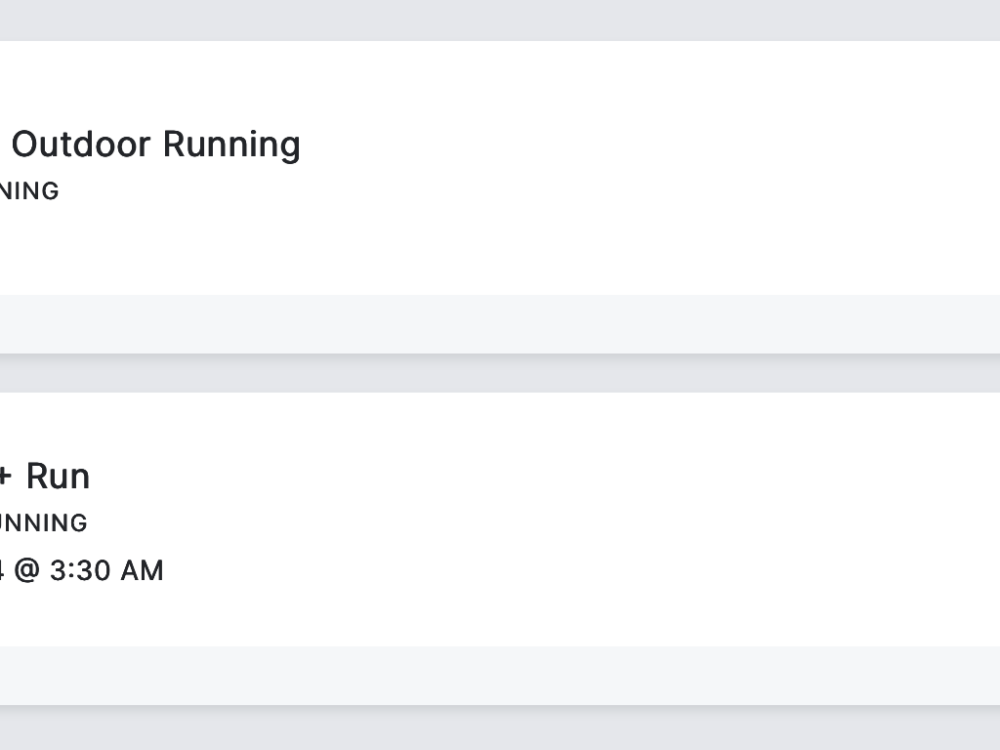Click the "UNNING" type label under "+ Run"

coord(42,523)
